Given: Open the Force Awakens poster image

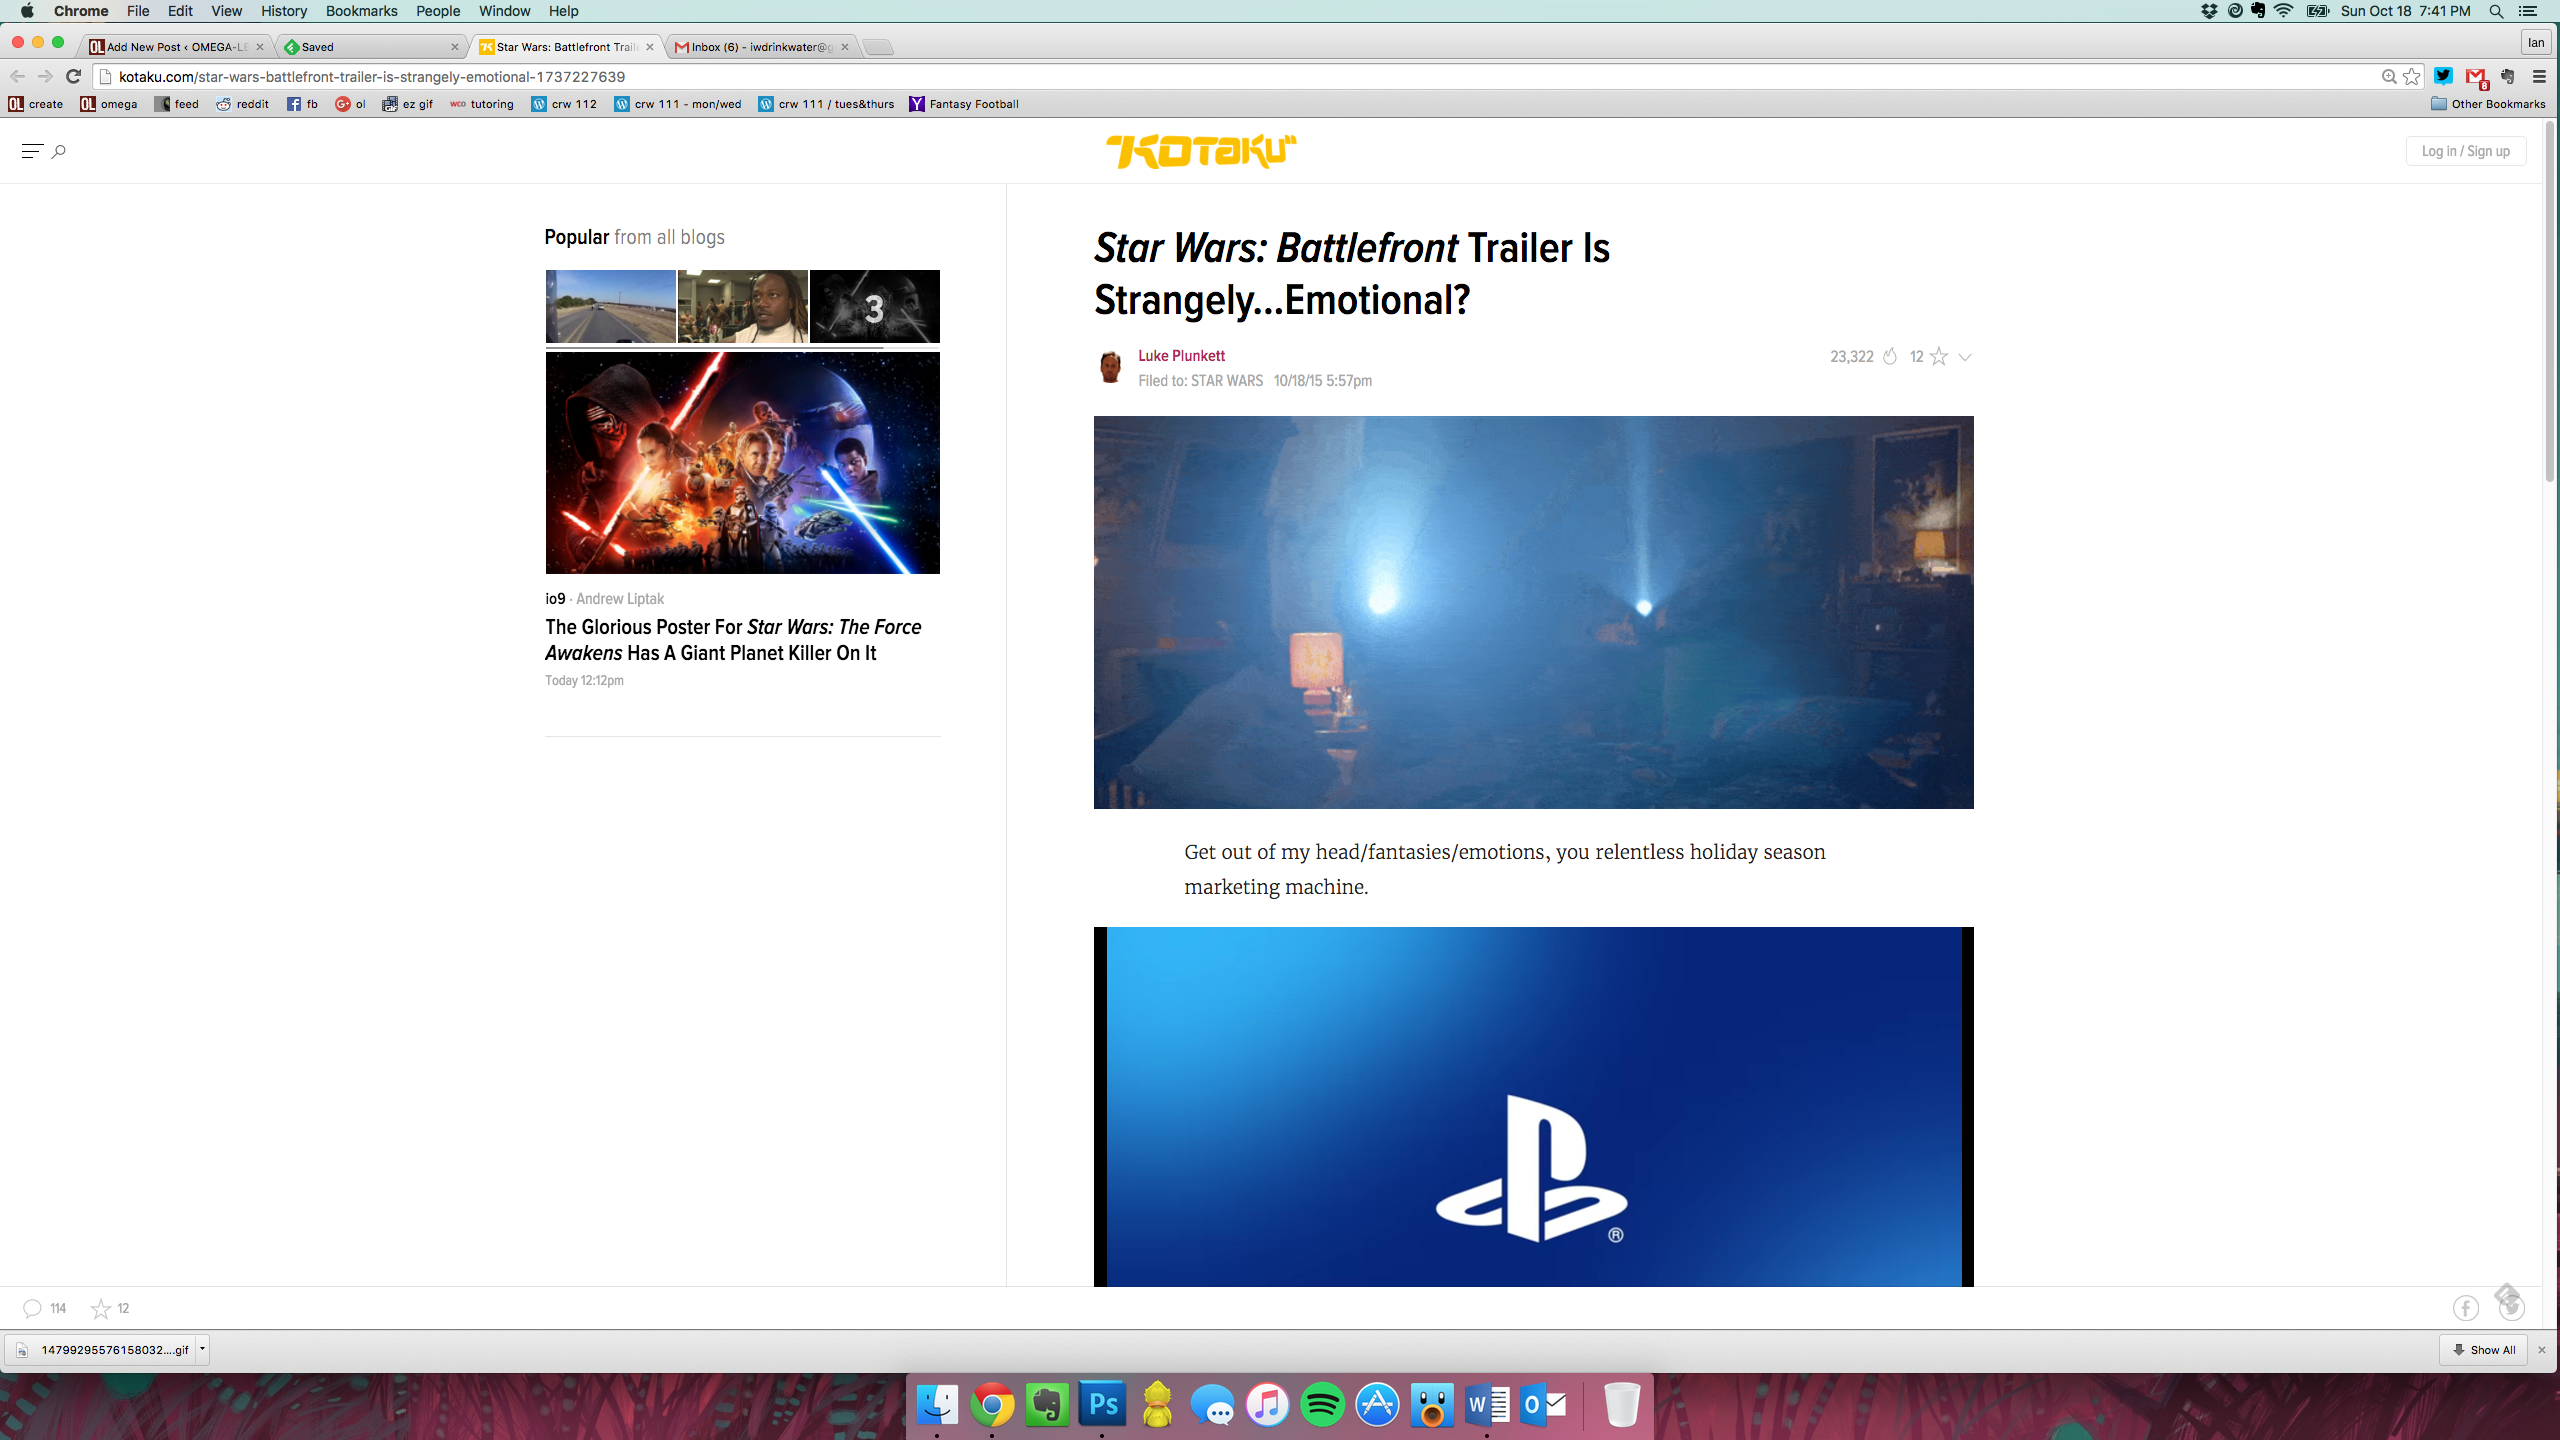Looking at the screenshot, I should pos(742,463).
